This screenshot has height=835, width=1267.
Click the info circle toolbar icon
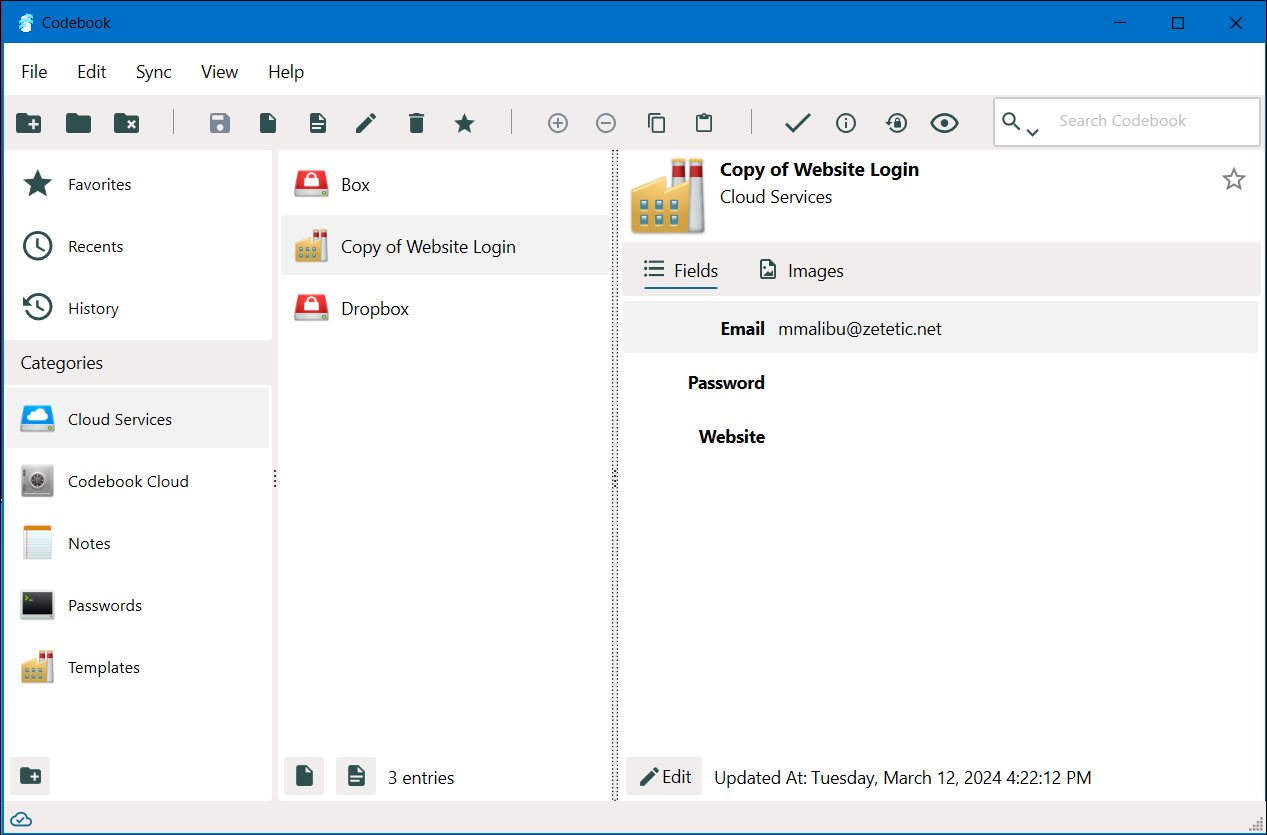(x=846, y=123)
